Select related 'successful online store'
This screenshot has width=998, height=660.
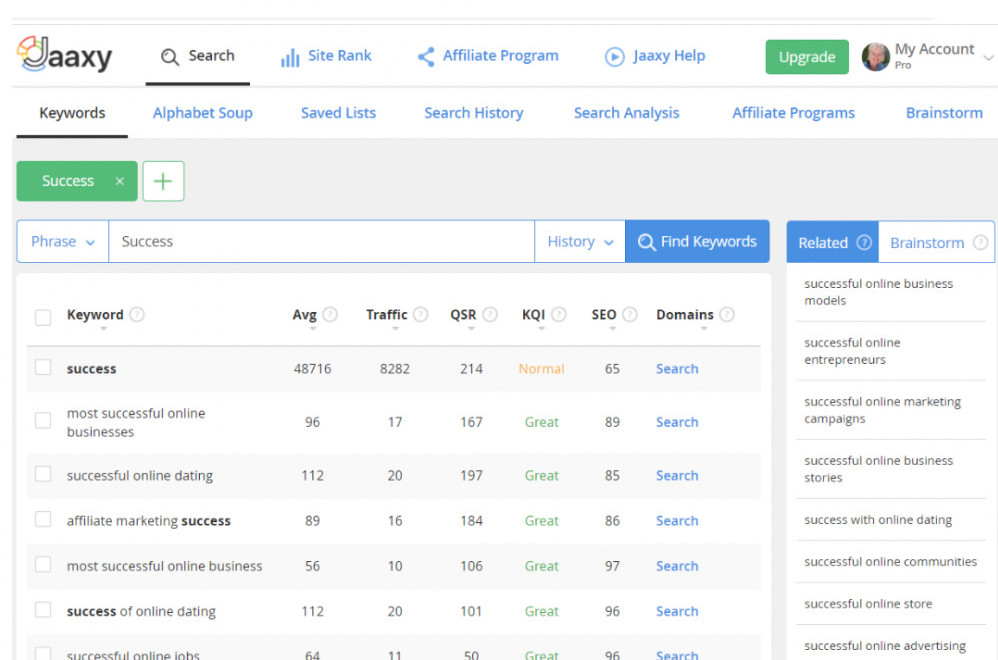coord(868,604)
